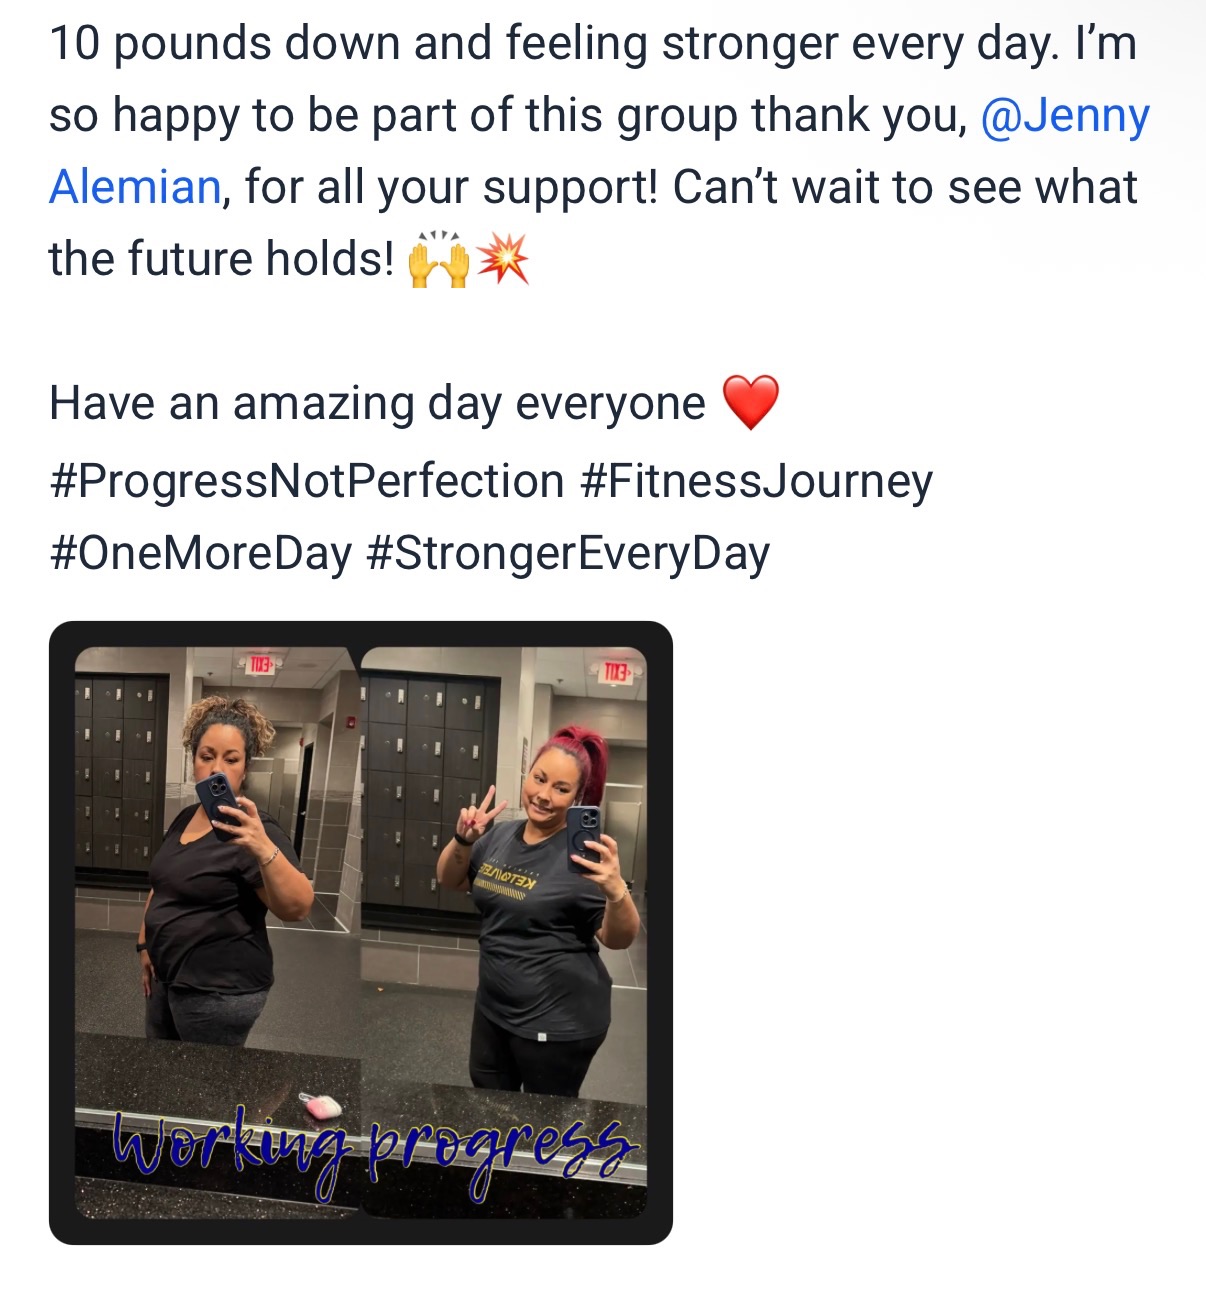1206x1307 pixels.
Task: Select 'Have an amazing day everyone' text
Action: (x=378, y=404)
